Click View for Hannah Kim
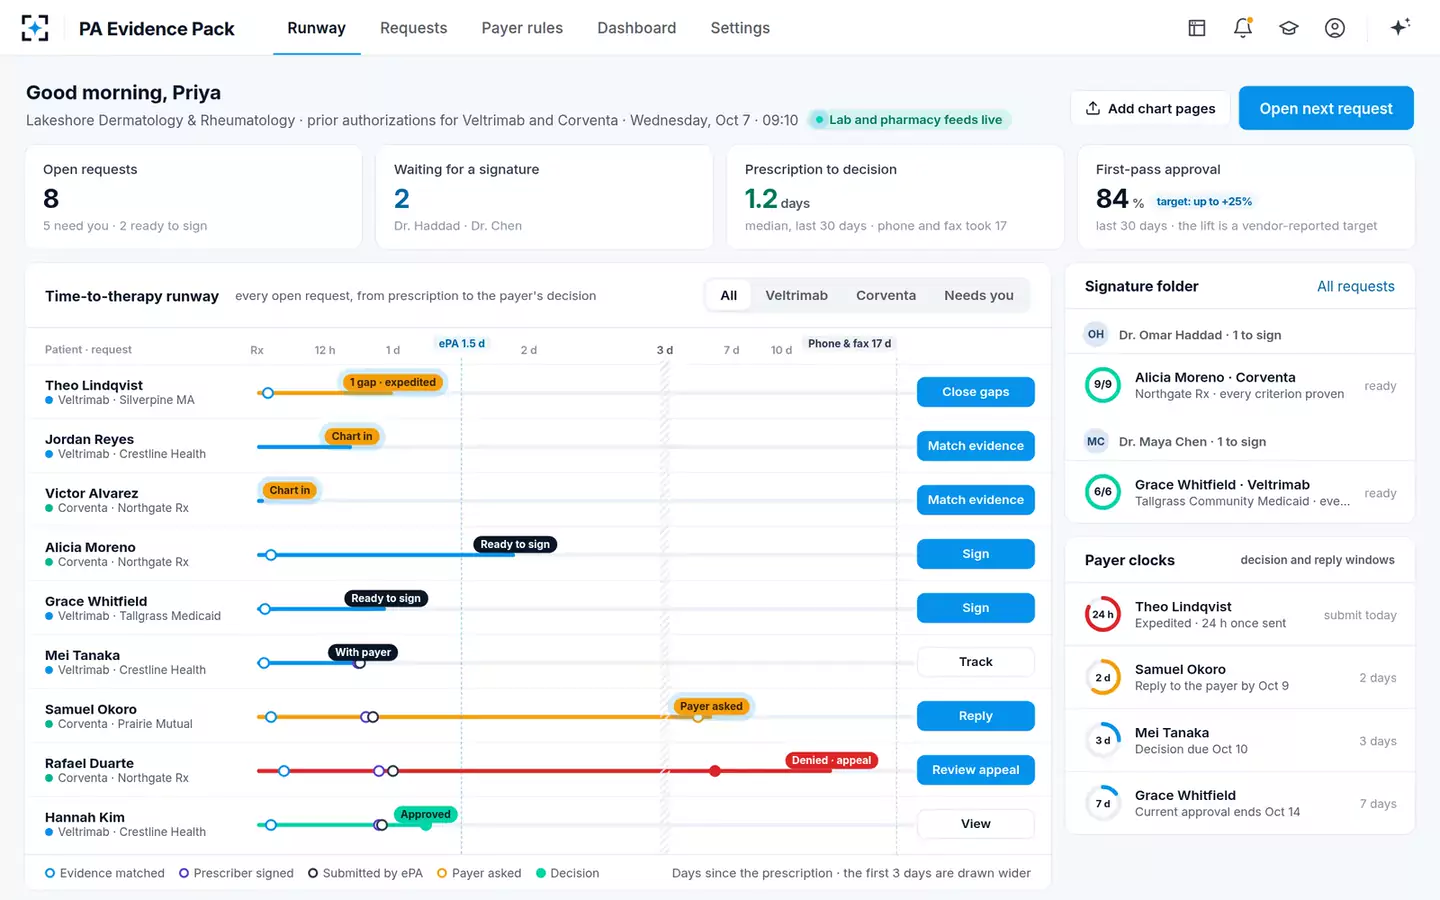Image resolution: width=1440 pixels, height=900 pixels. pyautogui.click(x=976, y=824)
